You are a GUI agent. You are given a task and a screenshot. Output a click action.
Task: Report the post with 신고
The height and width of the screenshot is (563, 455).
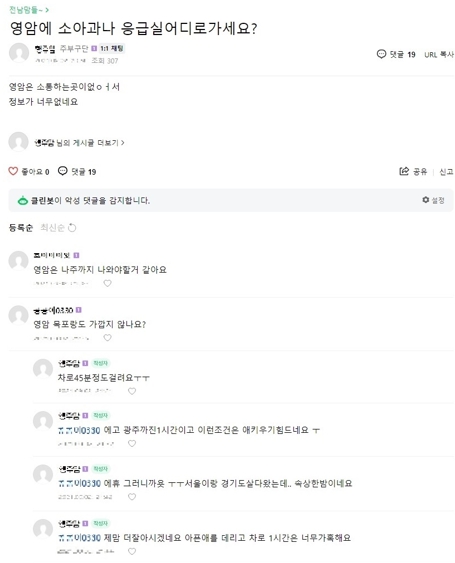point(446,172)
